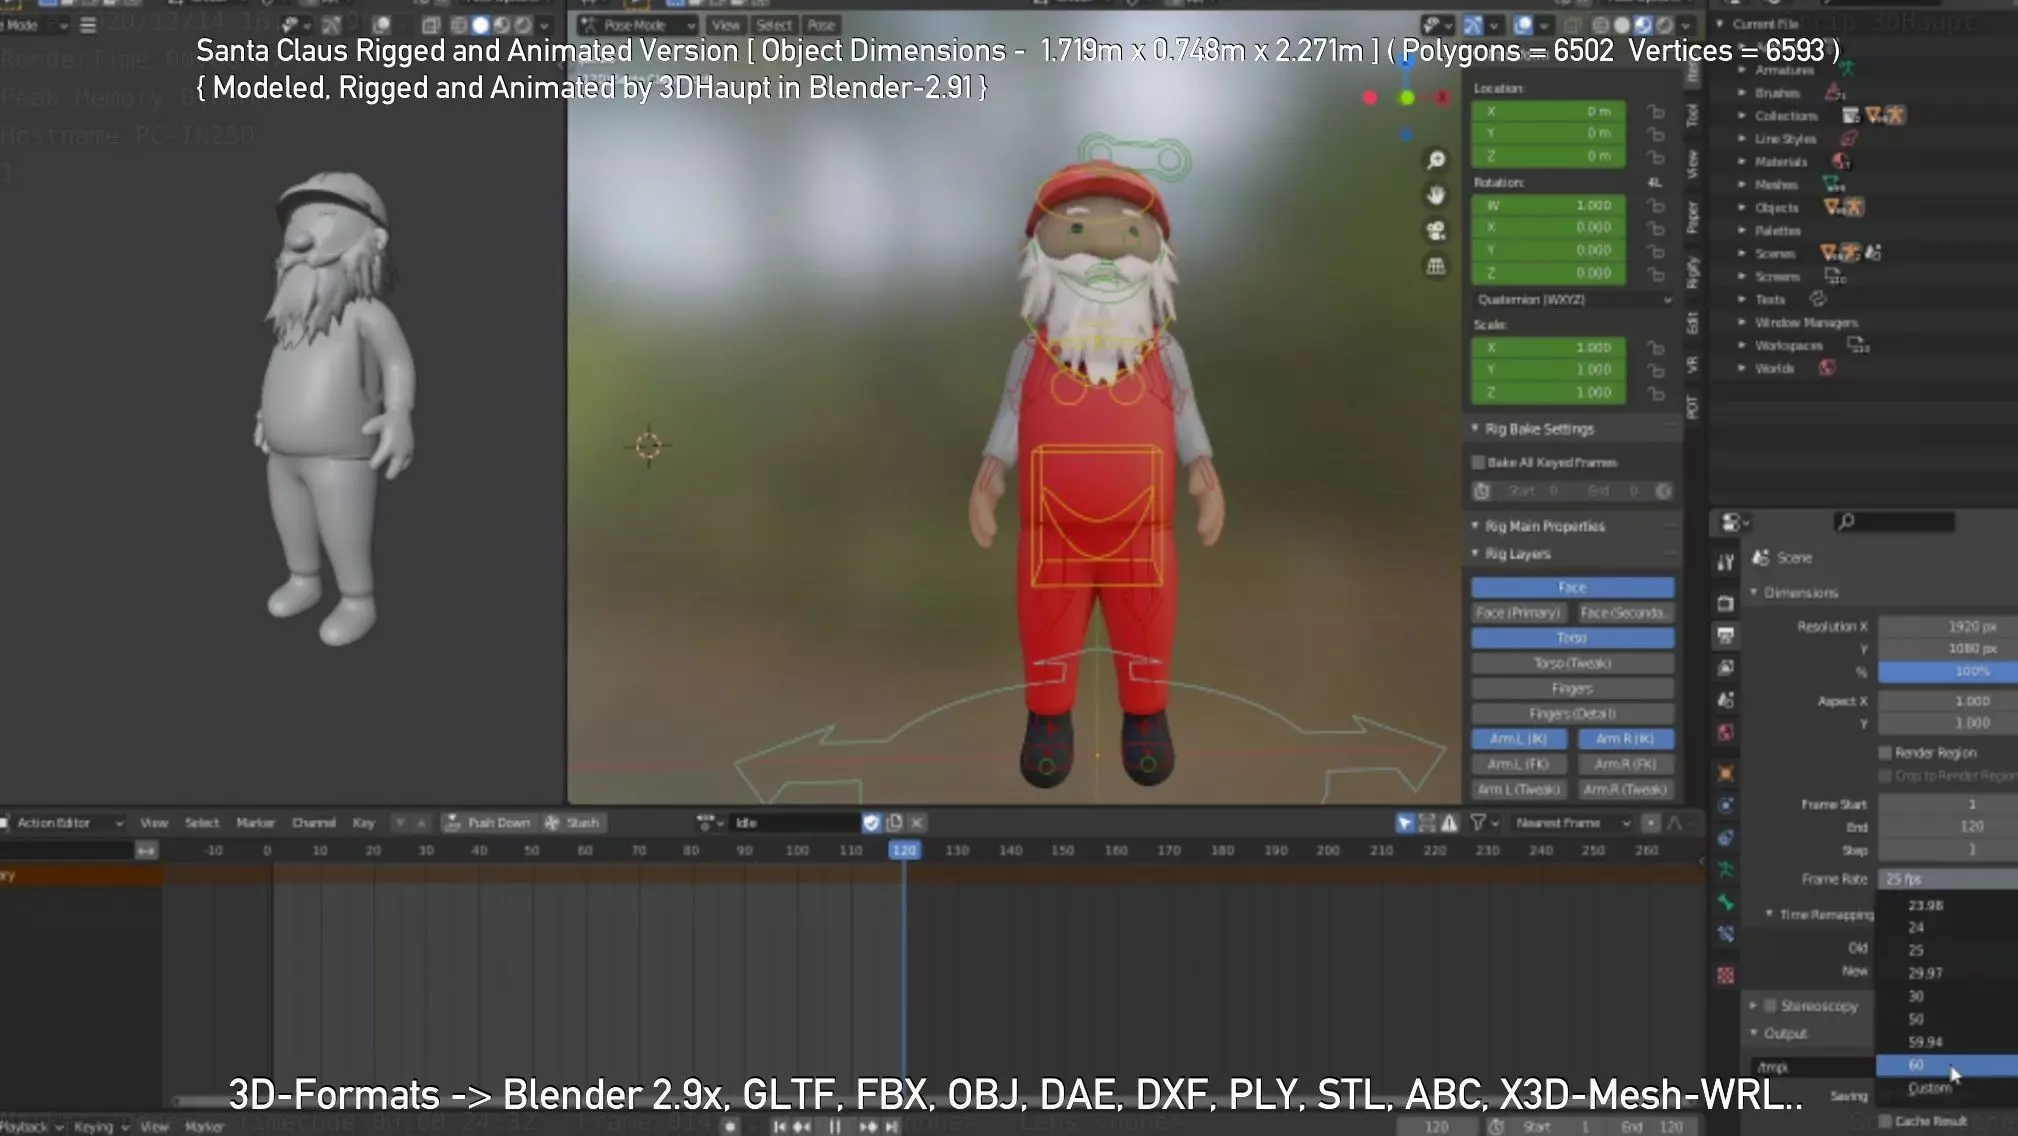Open the Pose Mode dropdown
The image size is (2018, 1136).
(638, 25)
